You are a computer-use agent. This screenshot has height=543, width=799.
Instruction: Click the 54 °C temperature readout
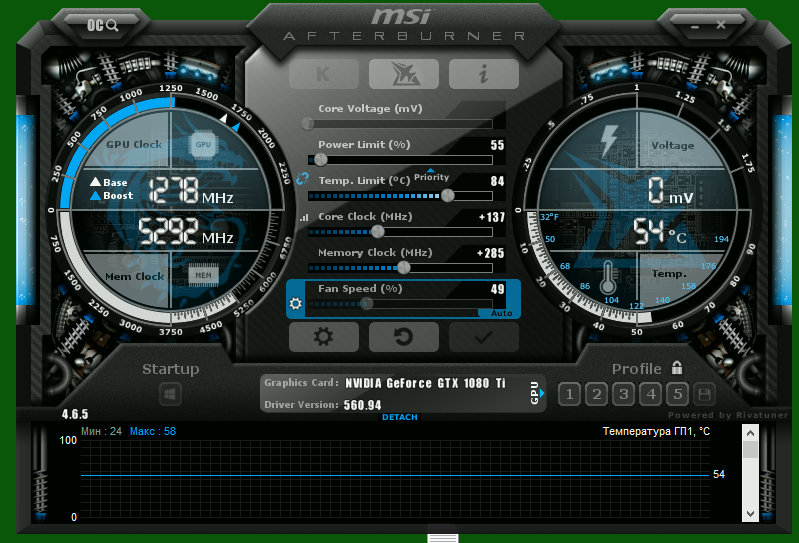tap(659, 232)
